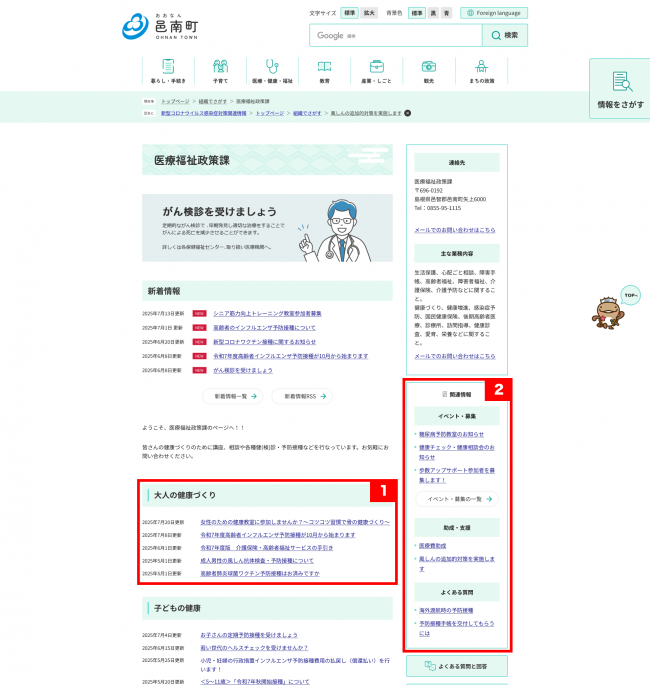
Task: Set font size to 拡大
Action: (x=369, y=14)
